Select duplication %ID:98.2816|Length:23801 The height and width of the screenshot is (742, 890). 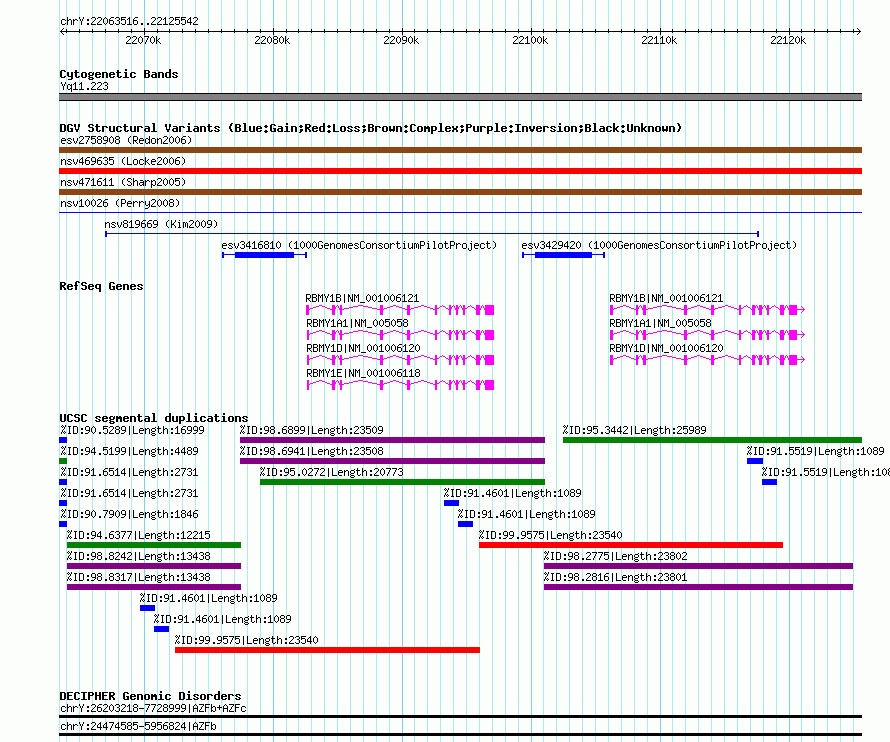coord(615,577)
